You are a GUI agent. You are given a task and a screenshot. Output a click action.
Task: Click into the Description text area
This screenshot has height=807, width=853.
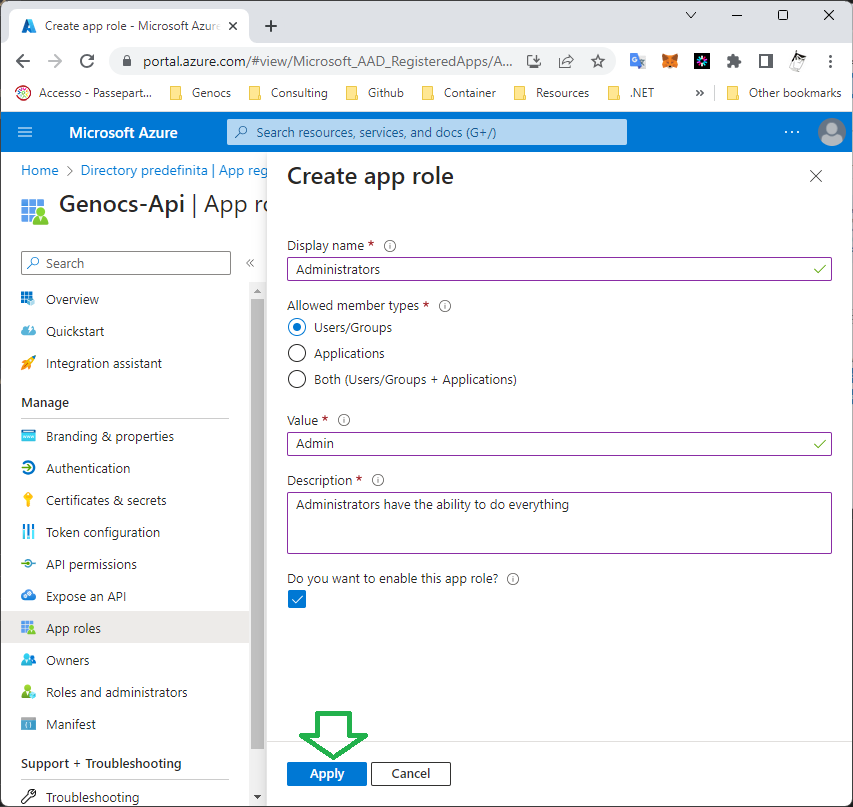[559, 523]
